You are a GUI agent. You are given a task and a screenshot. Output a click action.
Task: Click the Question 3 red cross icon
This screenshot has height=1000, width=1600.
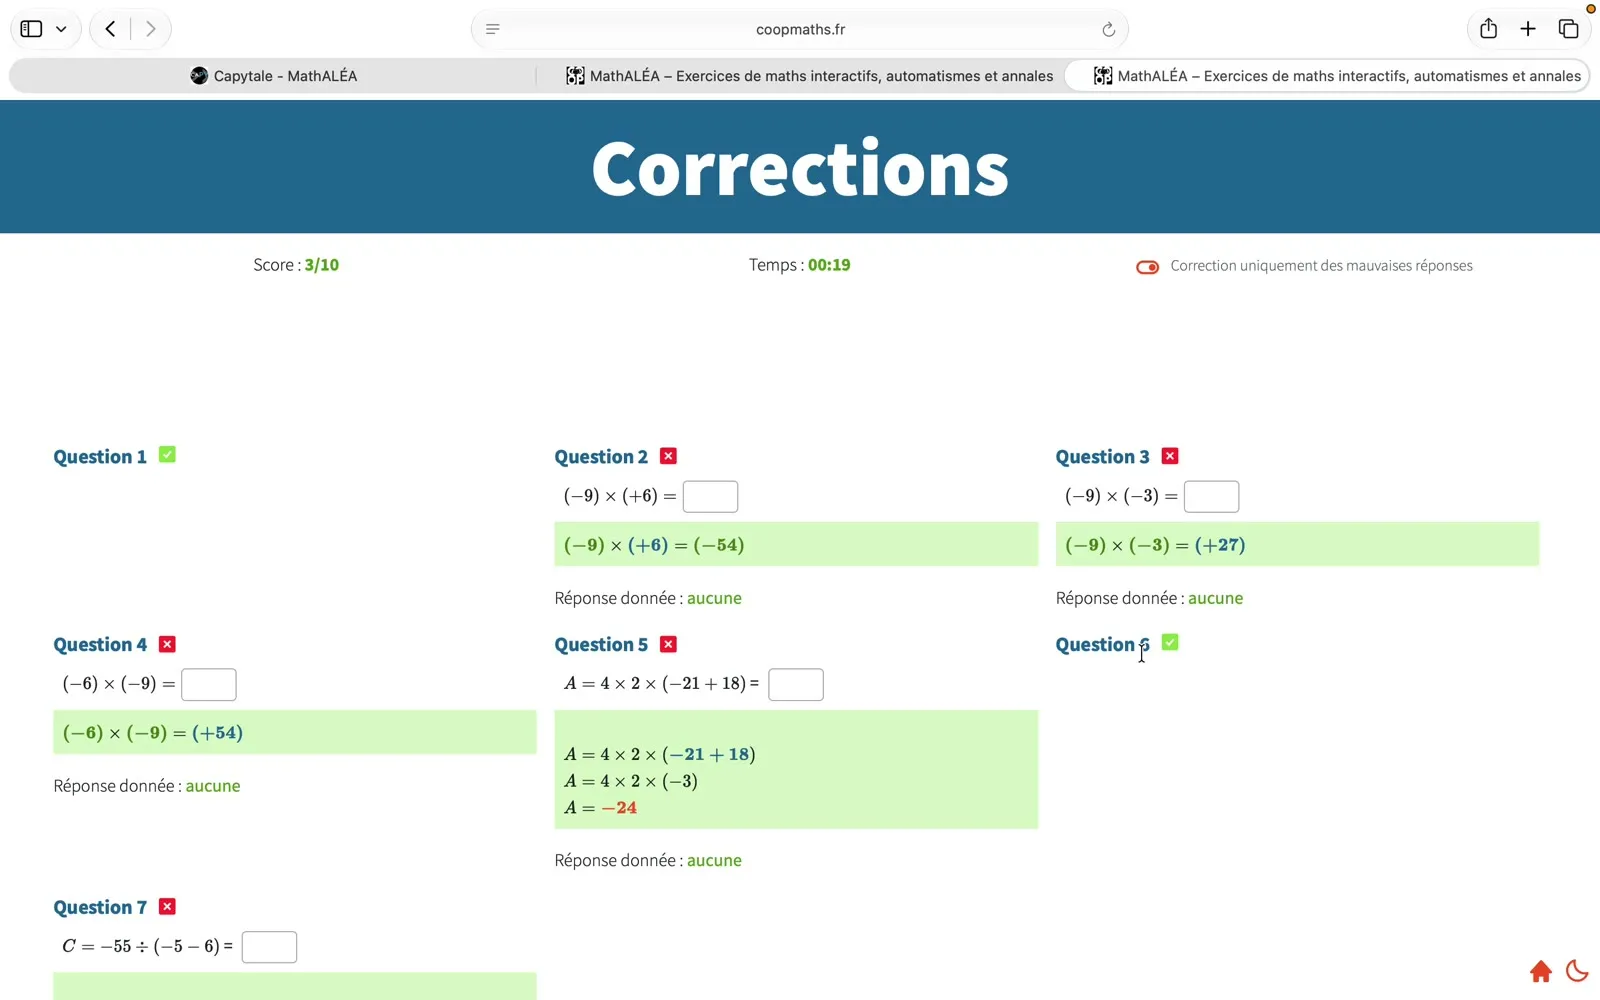click(1170, 456)
